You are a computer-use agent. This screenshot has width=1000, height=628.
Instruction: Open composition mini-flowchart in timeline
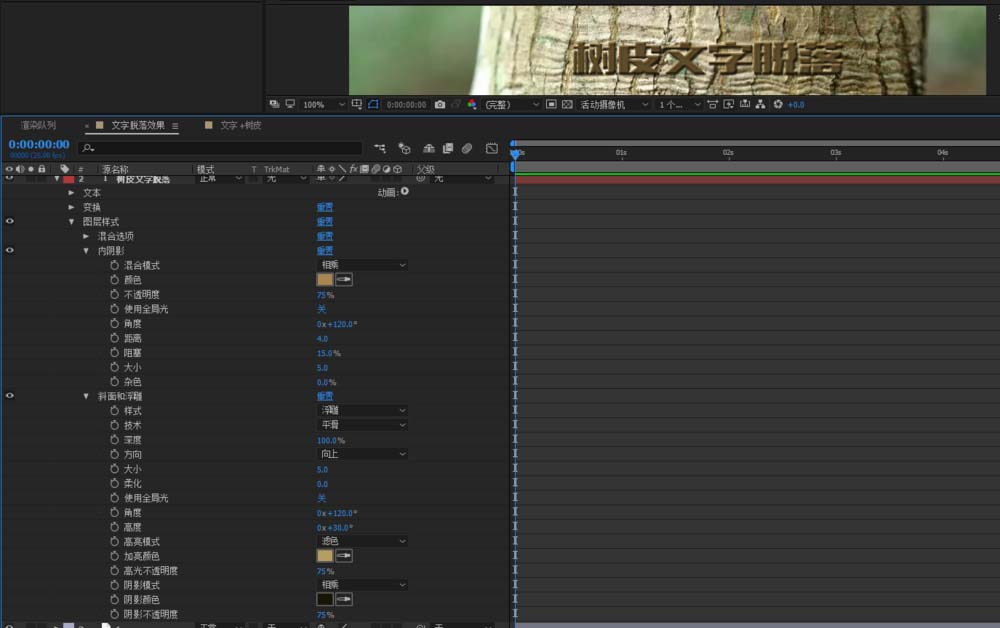380,149
